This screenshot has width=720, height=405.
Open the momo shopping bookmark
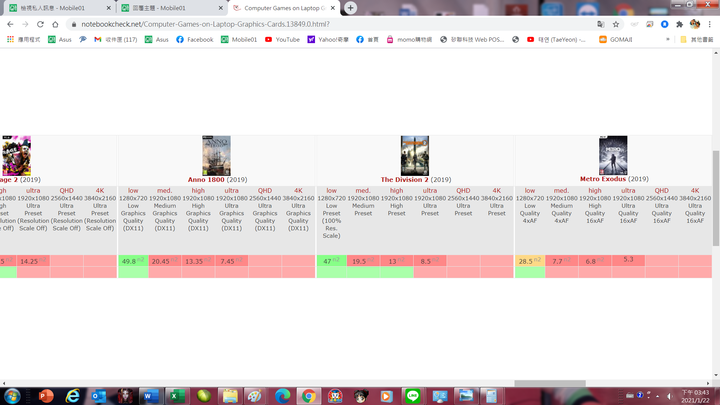(409, 39)
